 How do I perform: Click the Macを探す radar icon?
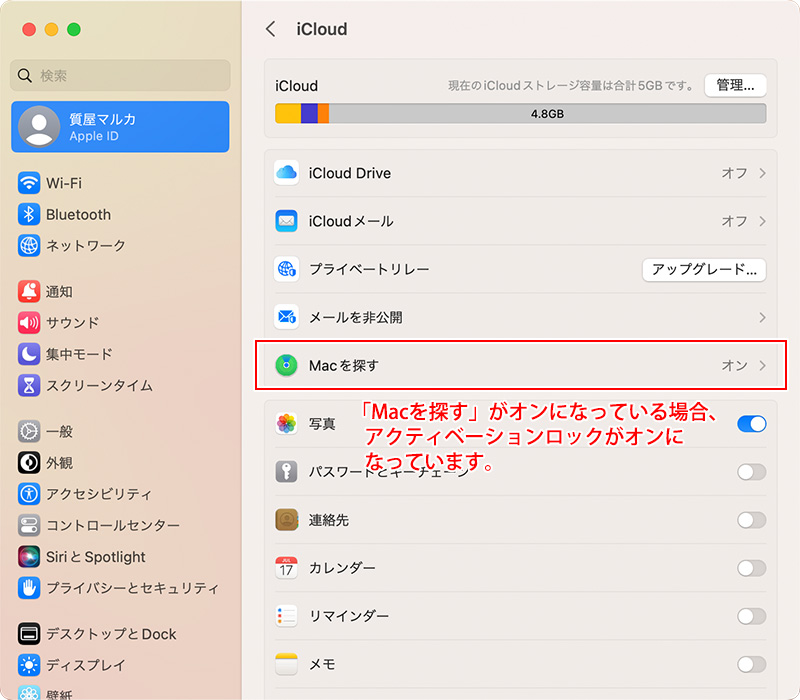tap(287, 365)
